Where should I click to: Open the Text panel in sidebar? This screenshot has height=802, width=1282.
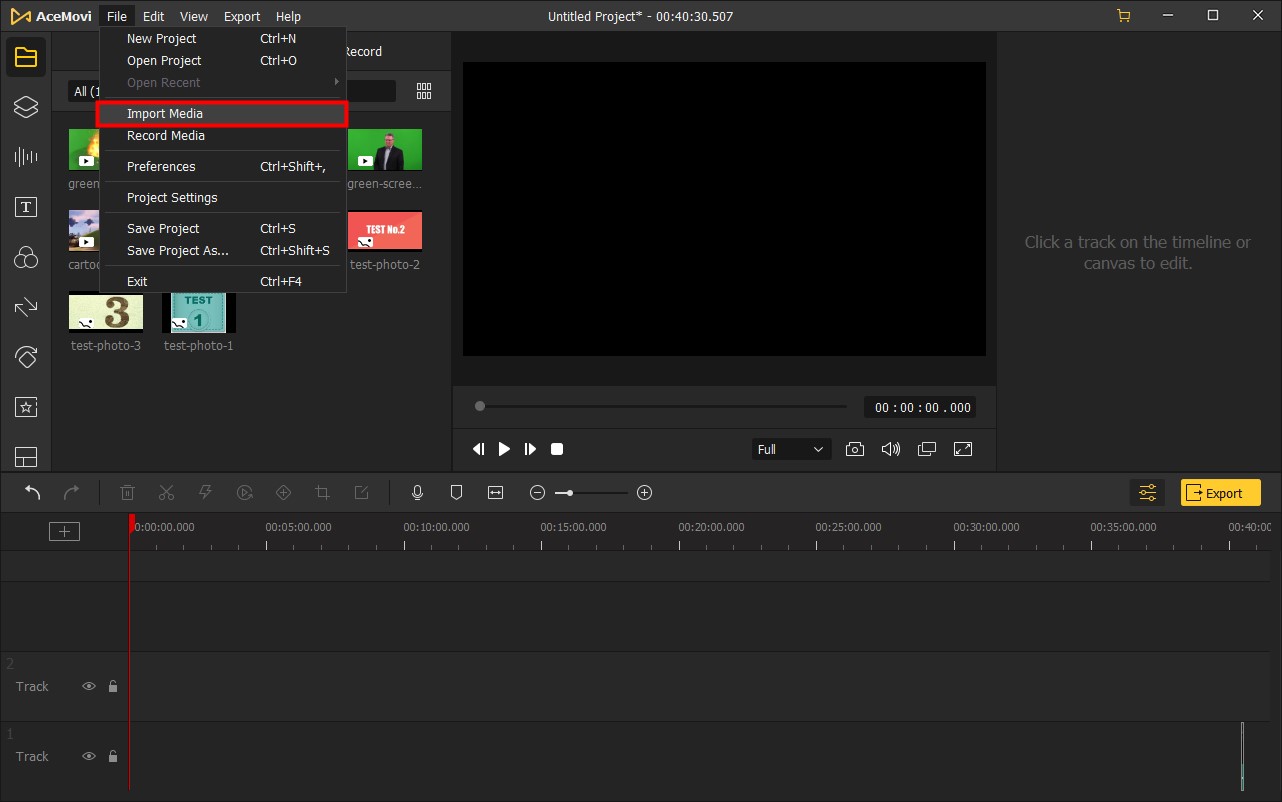pos(26,207)
